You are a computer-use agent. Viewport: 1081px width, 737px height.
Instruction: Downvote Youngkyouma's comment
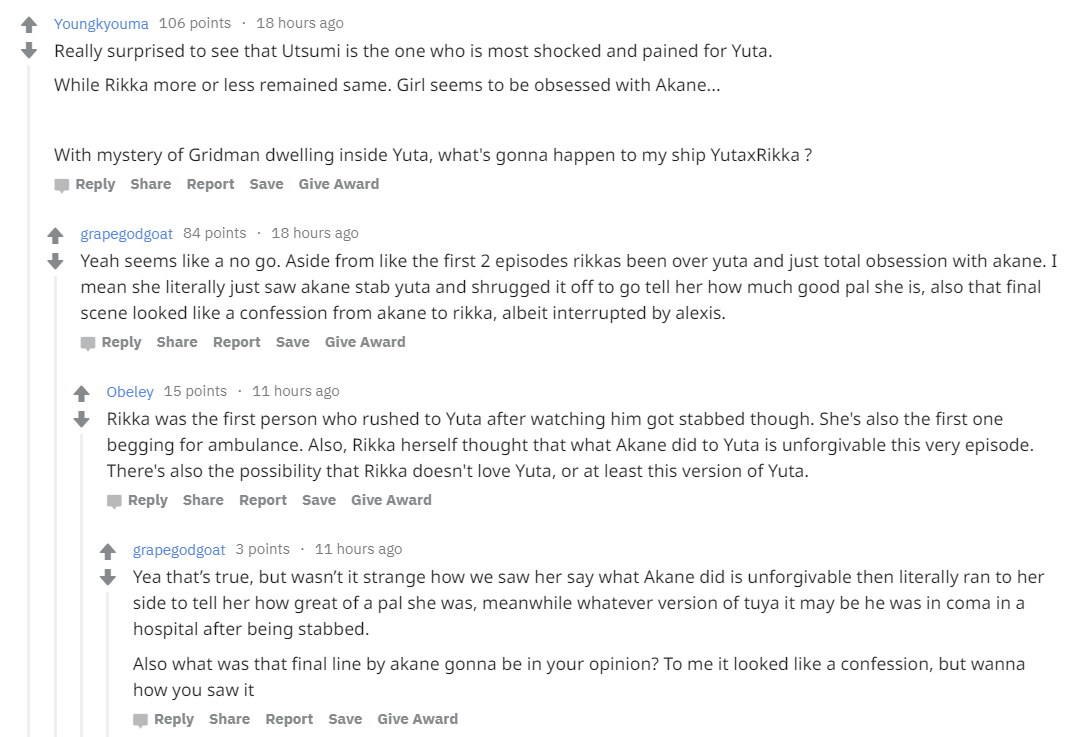[29, 50]
